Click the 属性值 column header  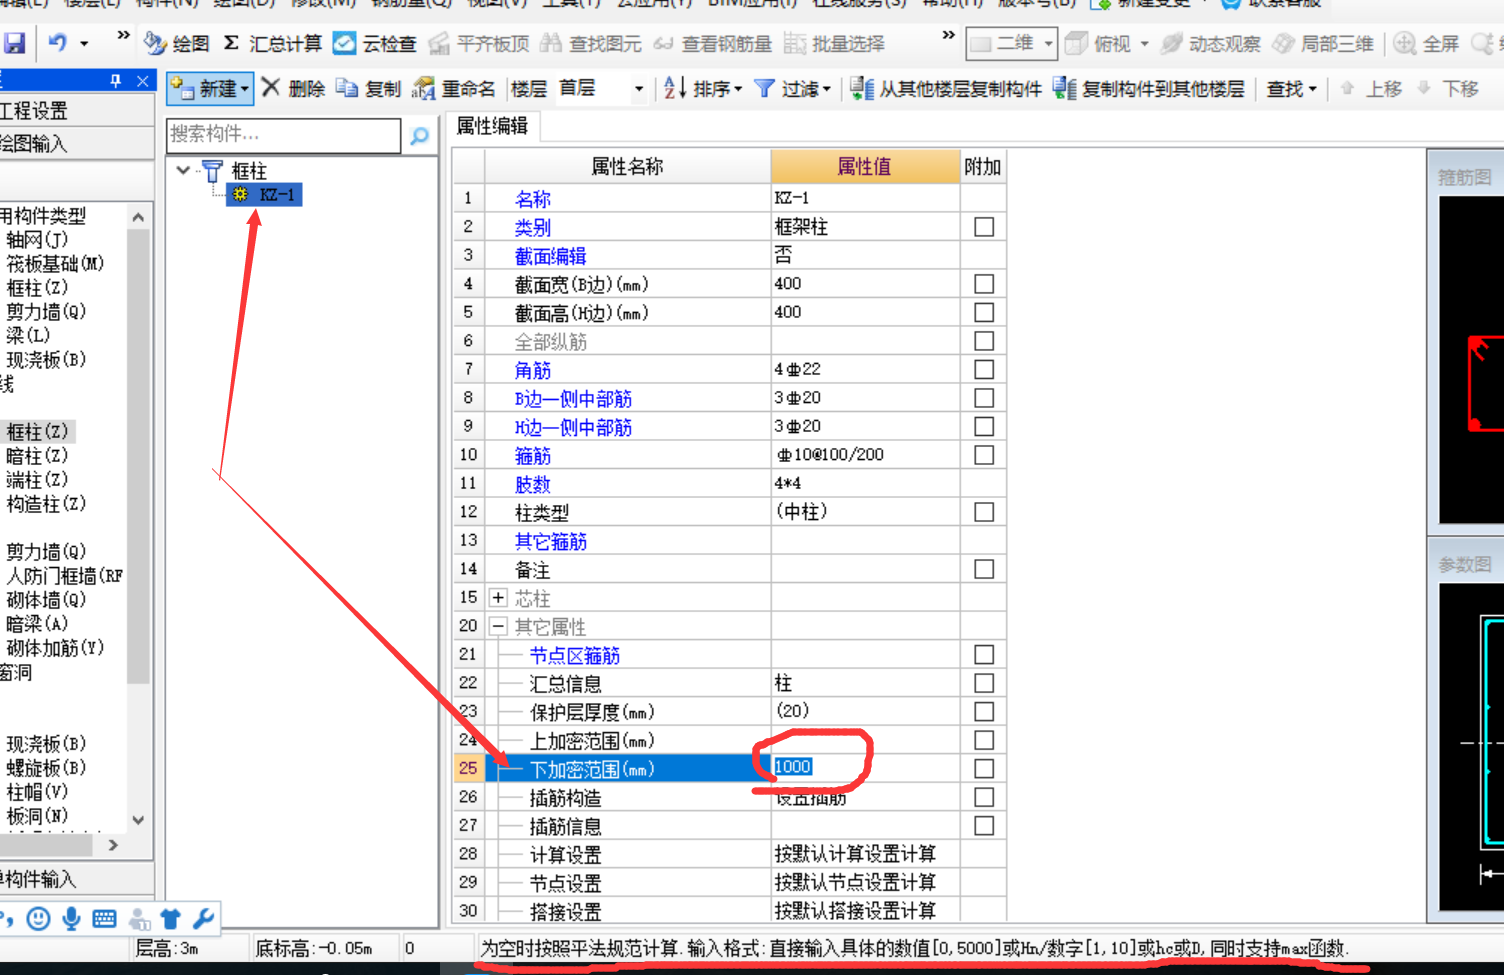point(864,167)
